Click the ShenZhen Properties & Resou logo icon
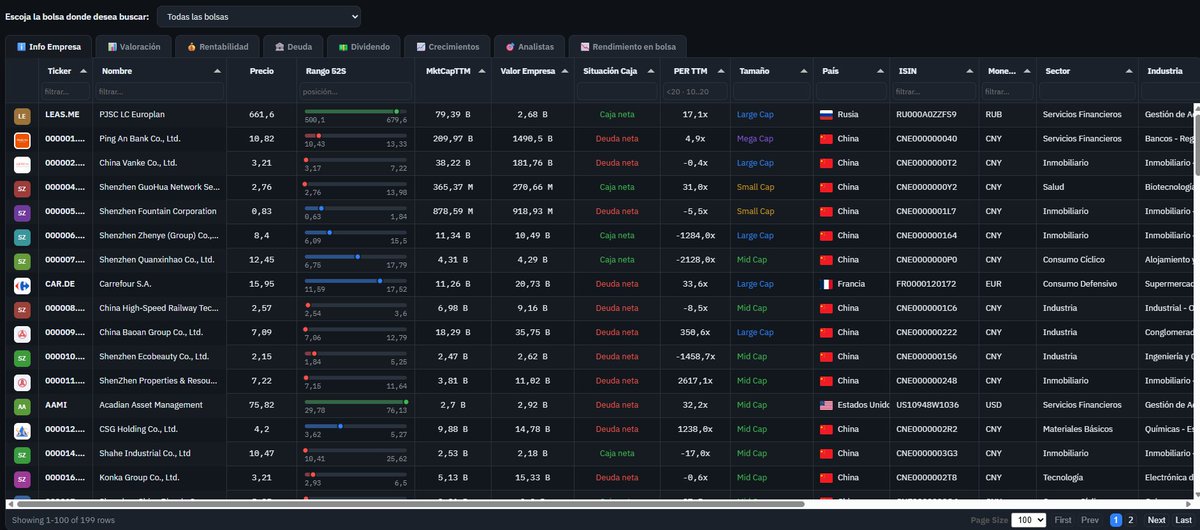The height and width of the screenshot is (530, 1200). point(22,381)
